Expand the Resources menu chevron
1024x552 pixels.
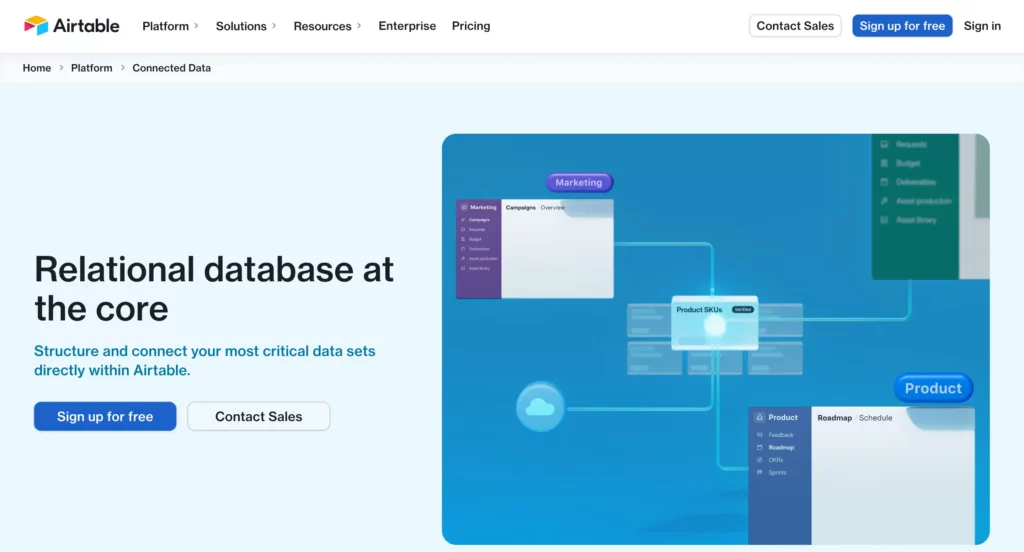(359, 26)
